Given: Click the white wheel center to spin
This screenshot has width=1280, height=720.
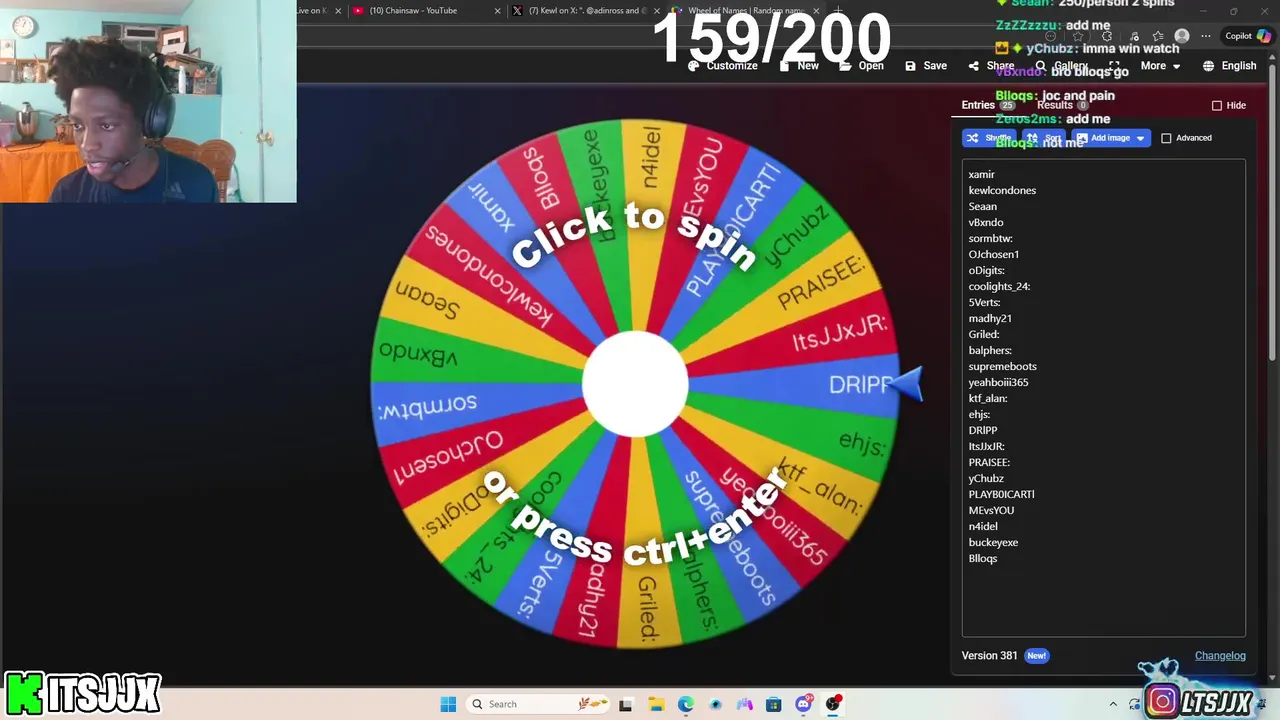Looking at the screenshot, I should click(x=635, y=385).
